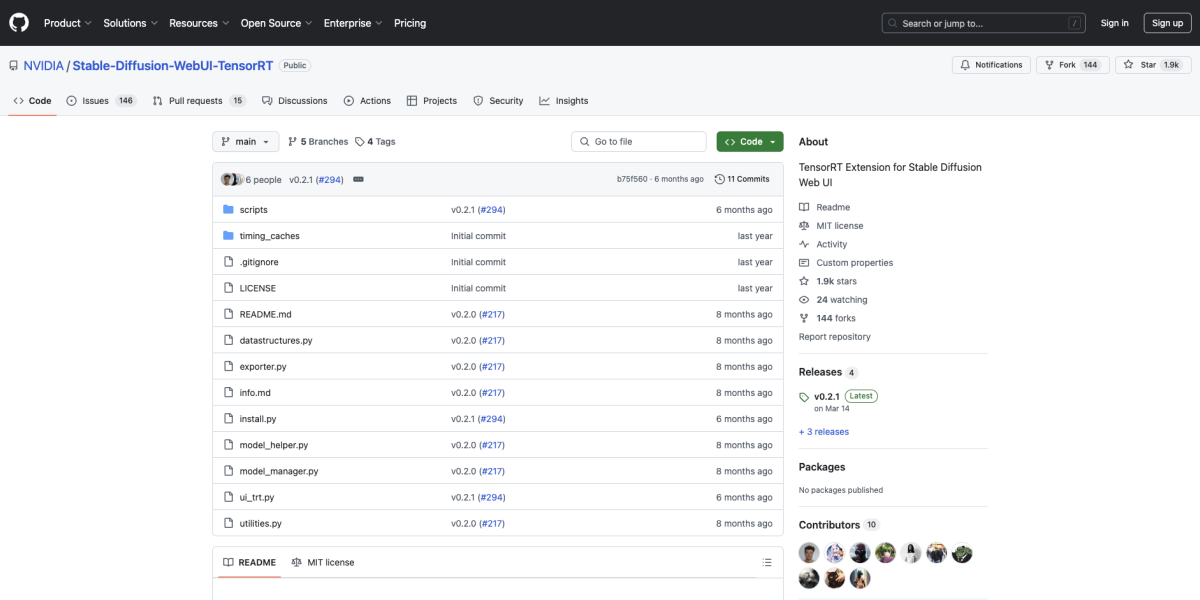Click the 11 Commits history link
This screenshot has height=600, width=1200.
[742, 179]
